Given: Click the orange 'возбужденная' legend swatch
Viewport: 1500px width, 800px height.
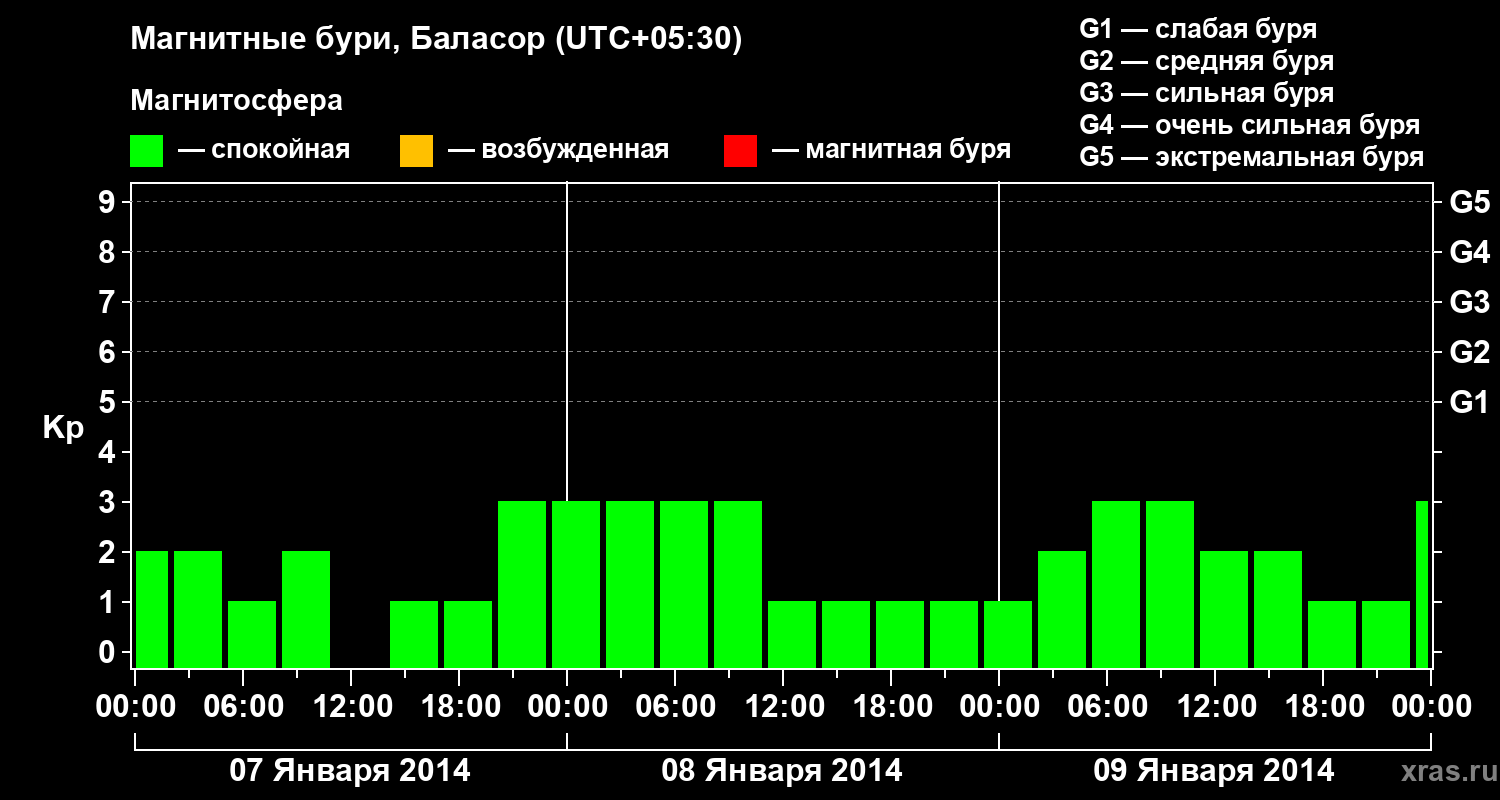Looking at the screenshot, I should pyautogui.click(x=416, y=151).
